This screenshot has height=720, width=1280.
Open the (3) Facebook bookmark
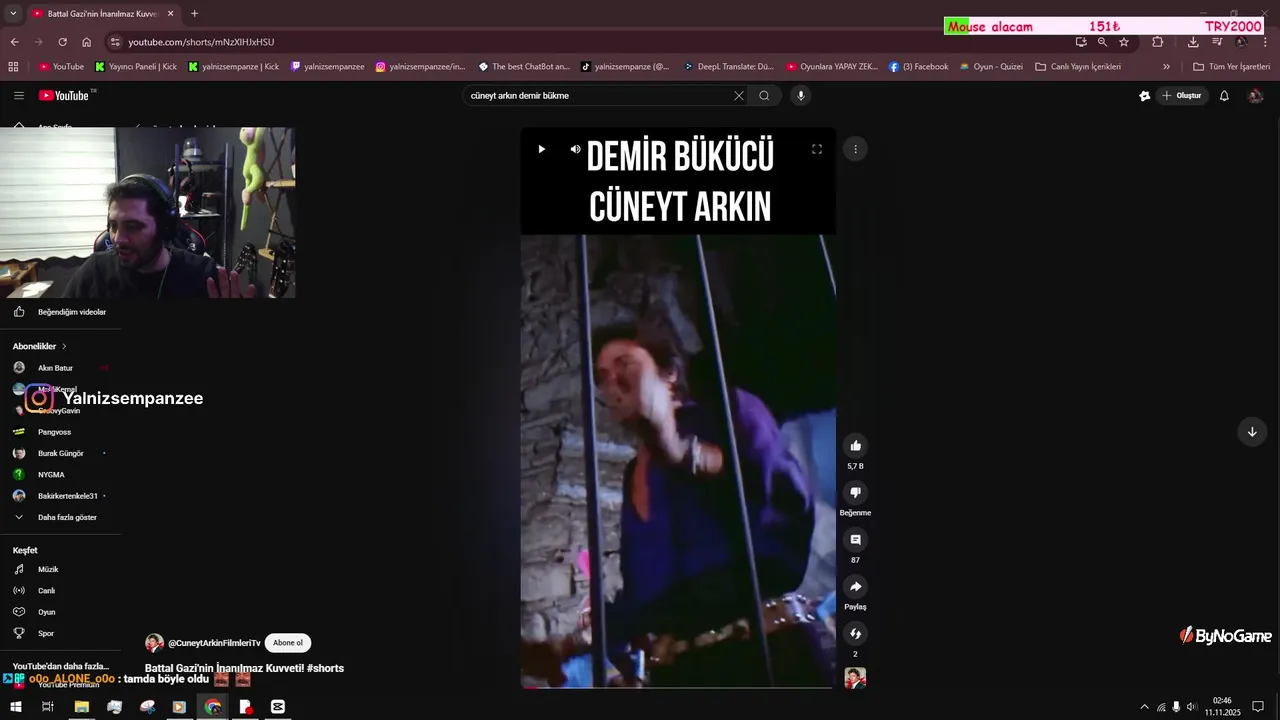tap(919, 66)
